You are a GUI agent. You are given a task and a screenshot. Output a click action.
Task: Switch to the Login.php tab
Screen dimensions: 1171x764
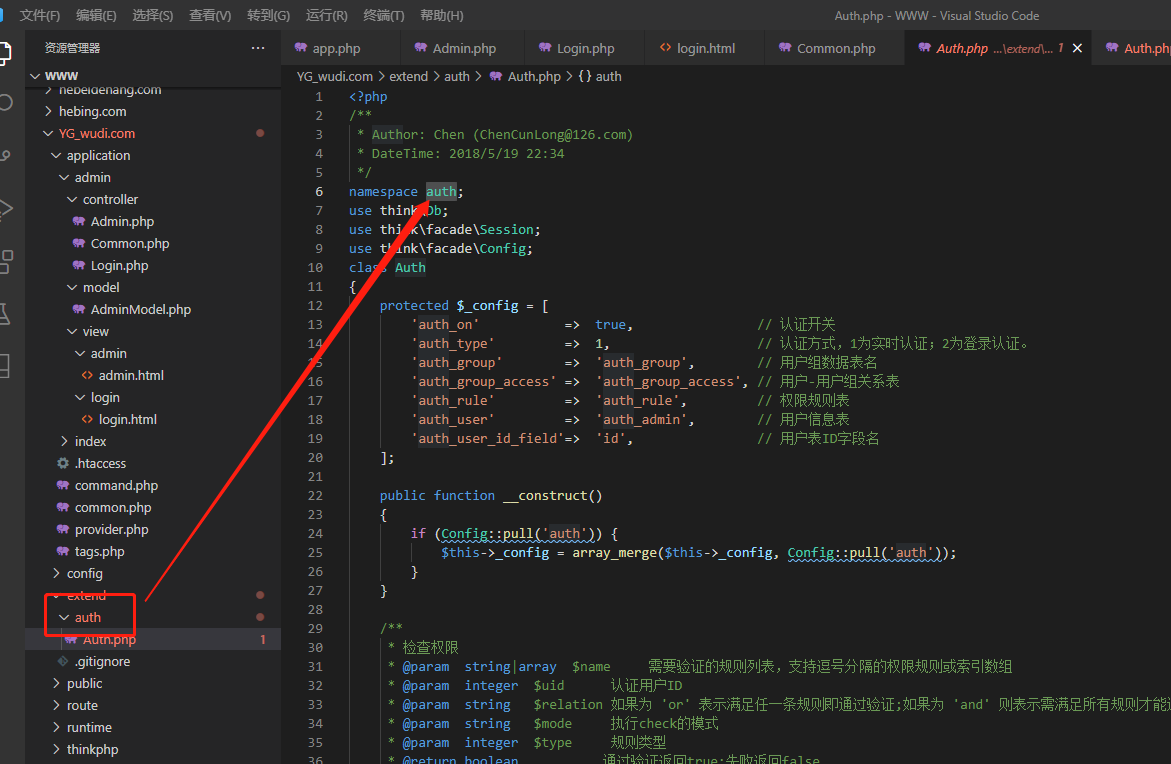(584, 48)
